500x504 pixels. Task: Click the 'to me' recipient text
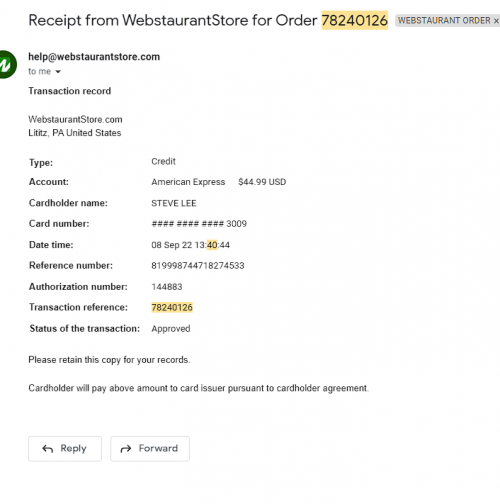pyautogui.click(x=39, y=72)
